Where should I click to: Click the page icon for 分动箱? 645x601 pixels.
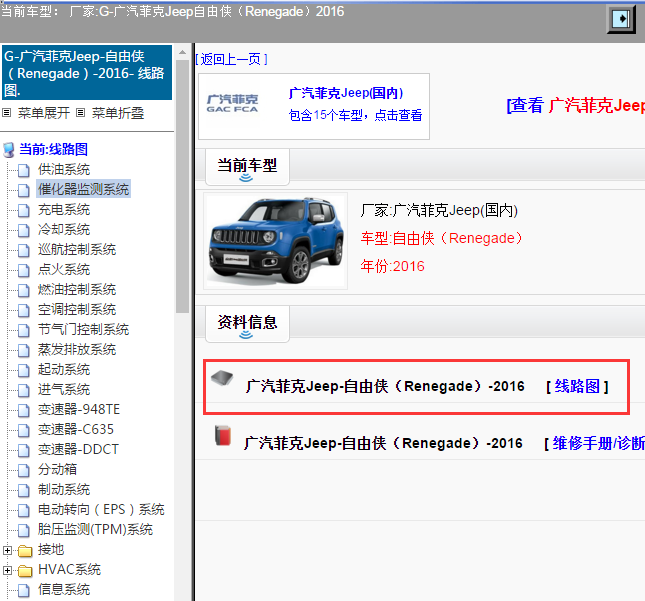click(24, 470)
